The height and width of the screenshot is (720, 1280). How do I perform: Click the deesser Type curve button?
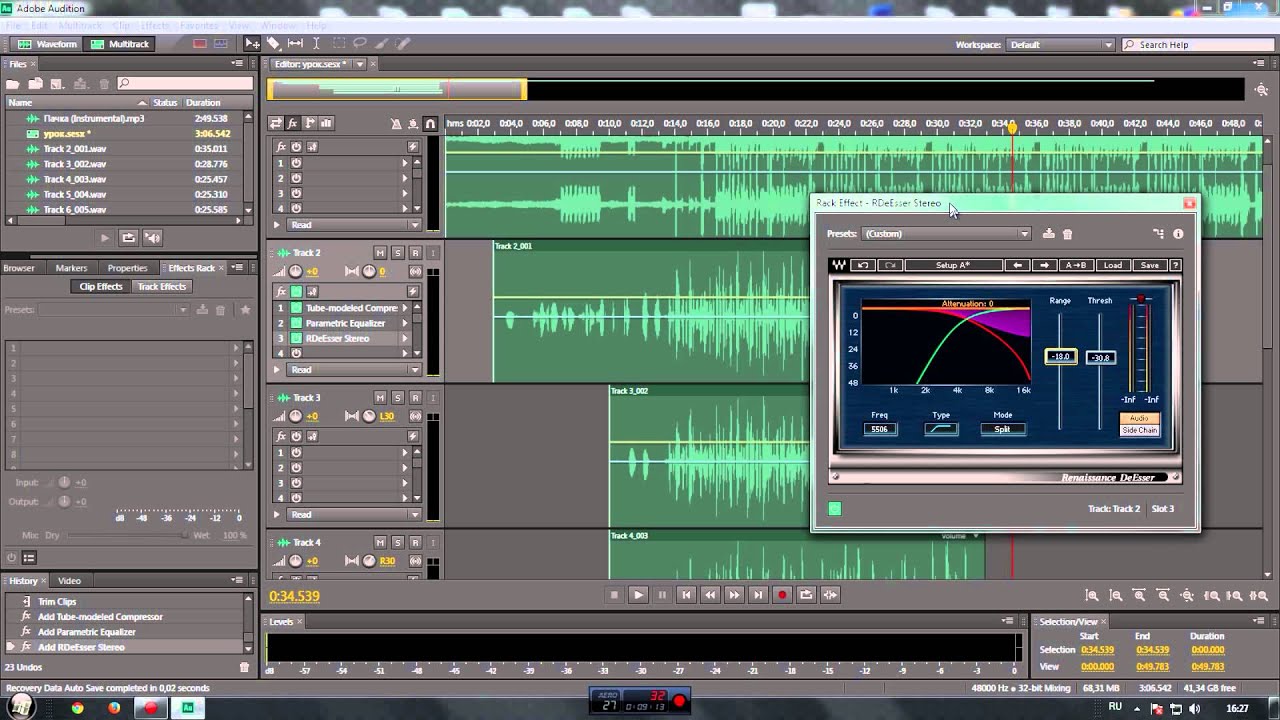(941, 429)
